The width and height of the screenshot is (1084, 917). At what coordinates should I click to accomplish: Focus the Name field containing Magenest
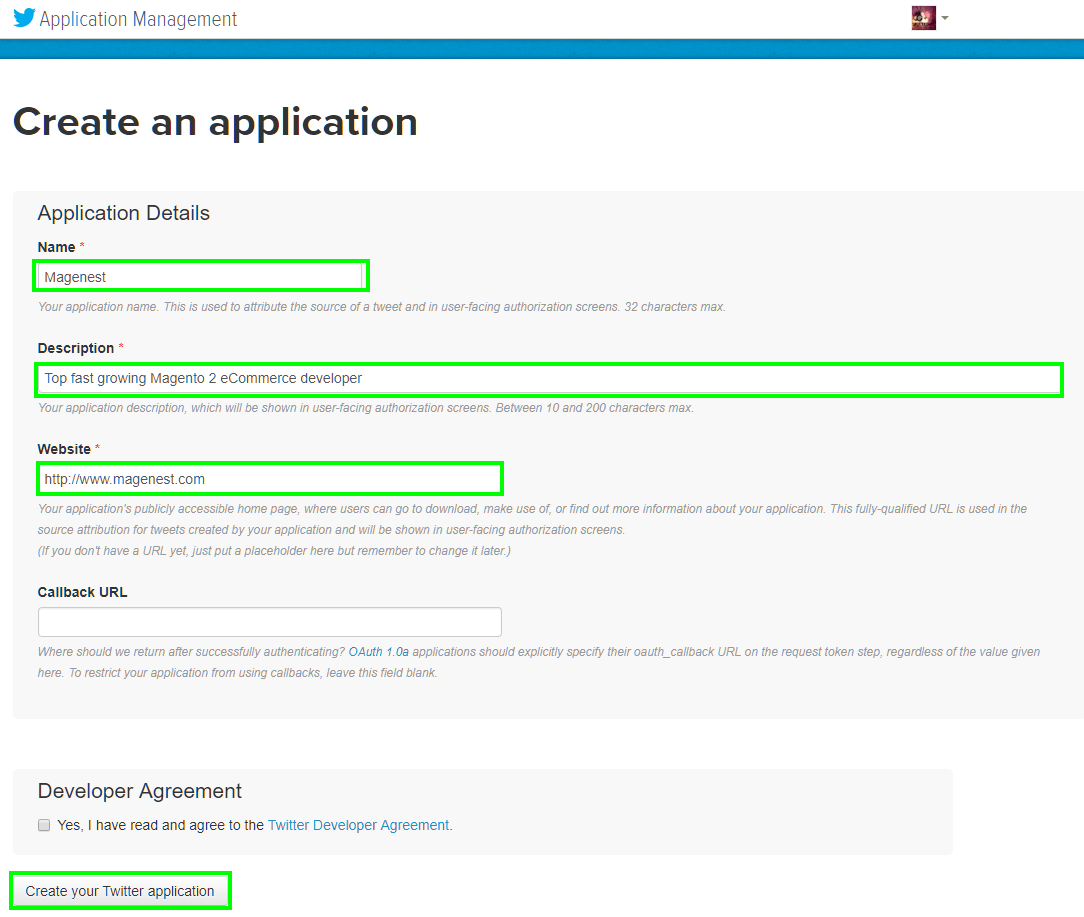pos(200,277)
